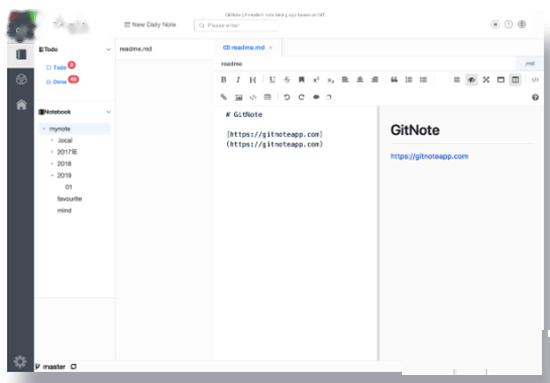Apply strikethrough formatting
550x383 pixels.
click(x=287, y=80)
